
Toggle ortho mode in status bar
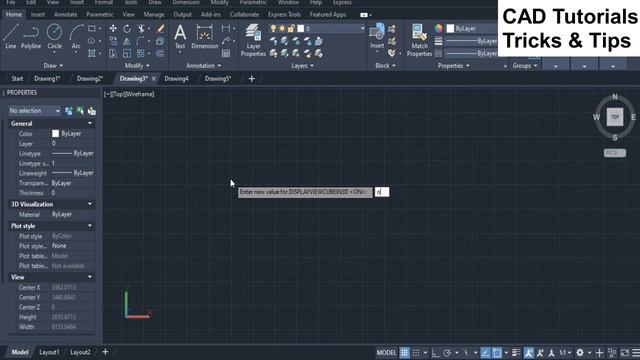pyautogui.click(x=436, y=352)
